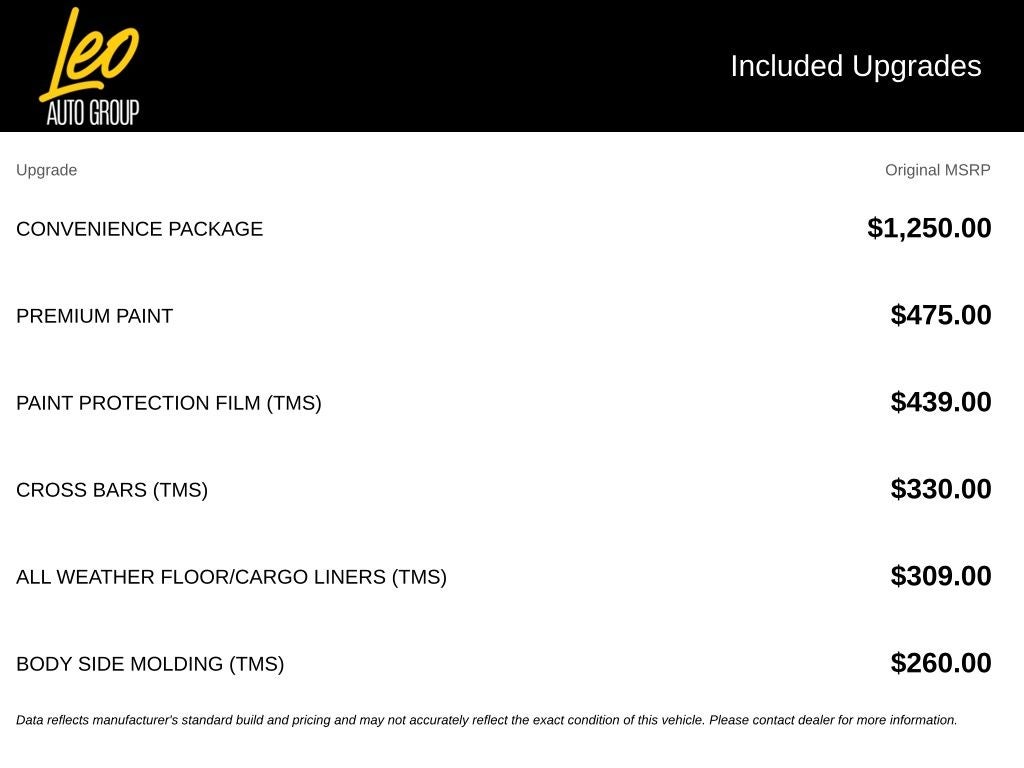The image size is (1024, 768).
Task: Click the $439.00 price value
Action: [940, 402]
